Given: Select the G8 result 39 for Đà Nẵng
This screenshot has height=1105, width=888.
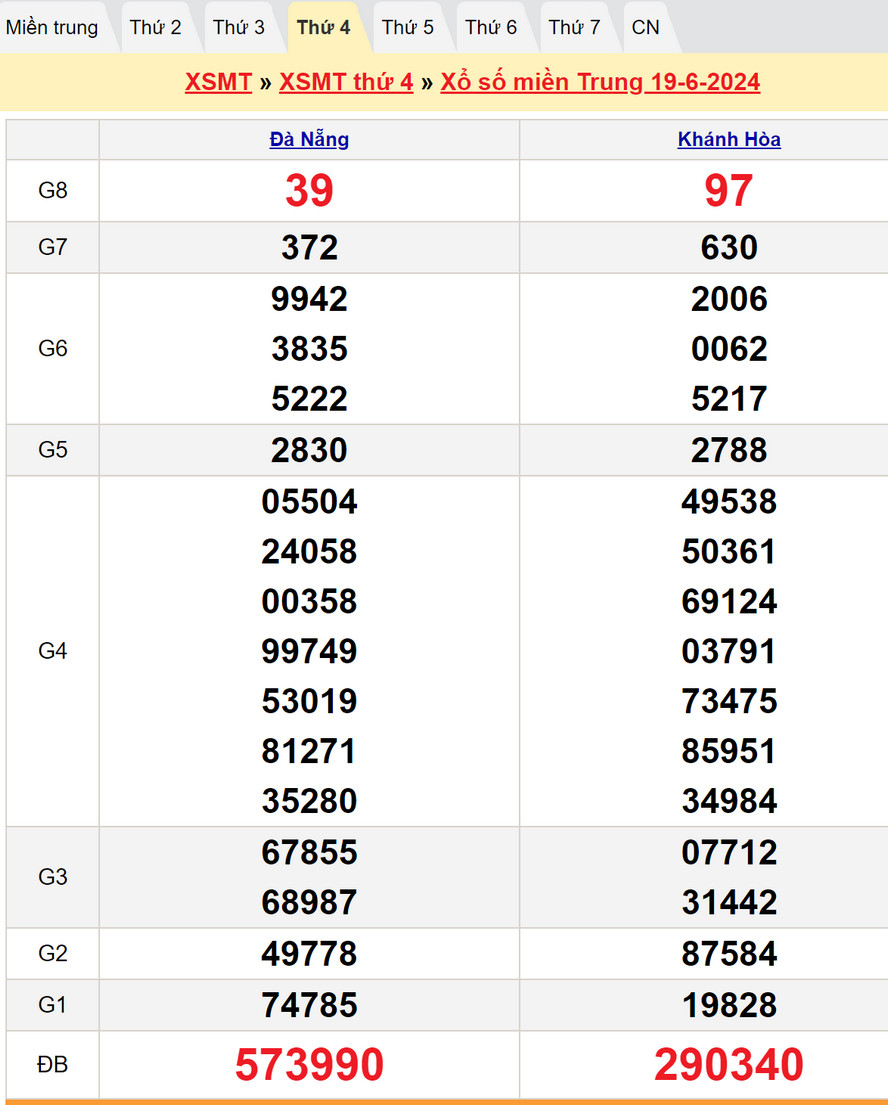Looking at the screenshot, I should click(309, 191).
